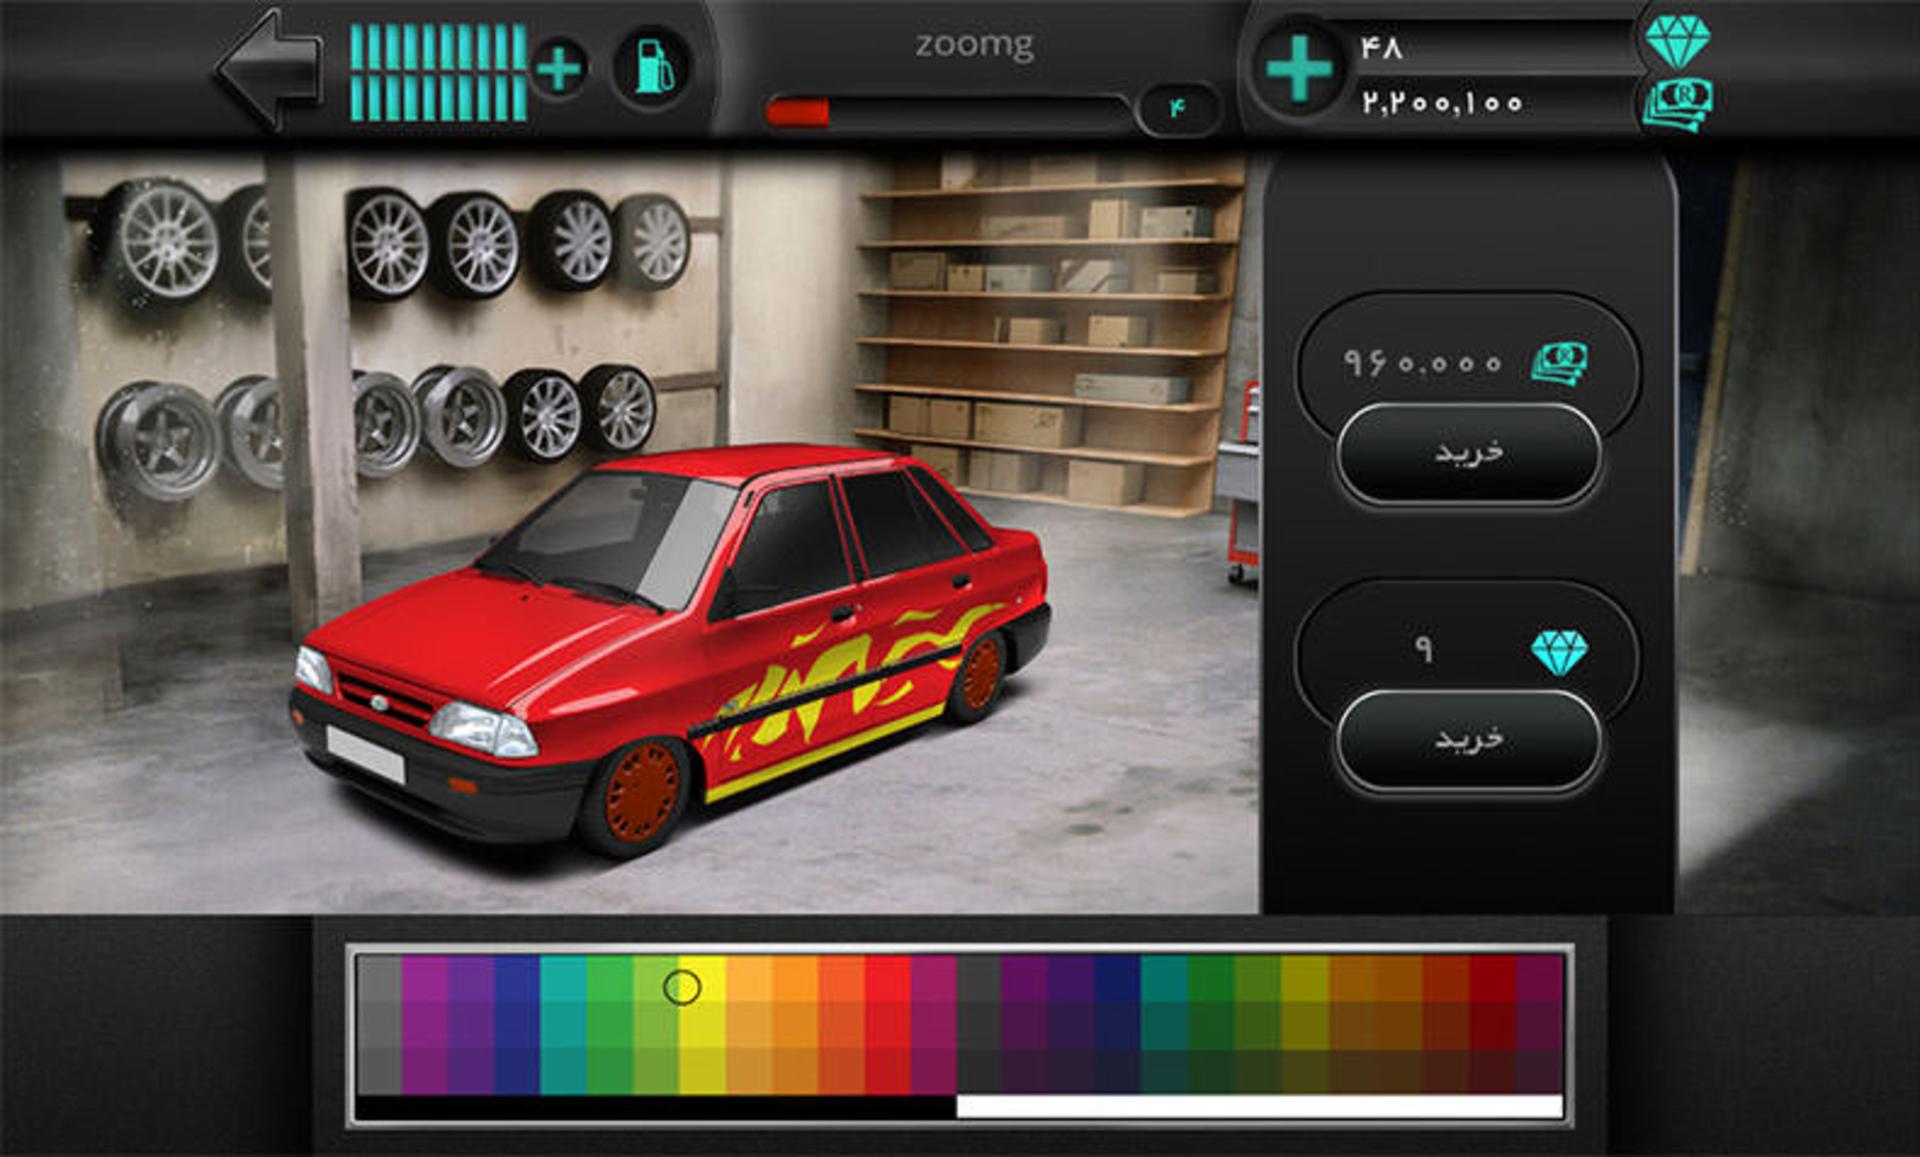Buy the paint with cash using خرید
Viewport: 1920px width, 1157px height.
[x=1469, y=453]
